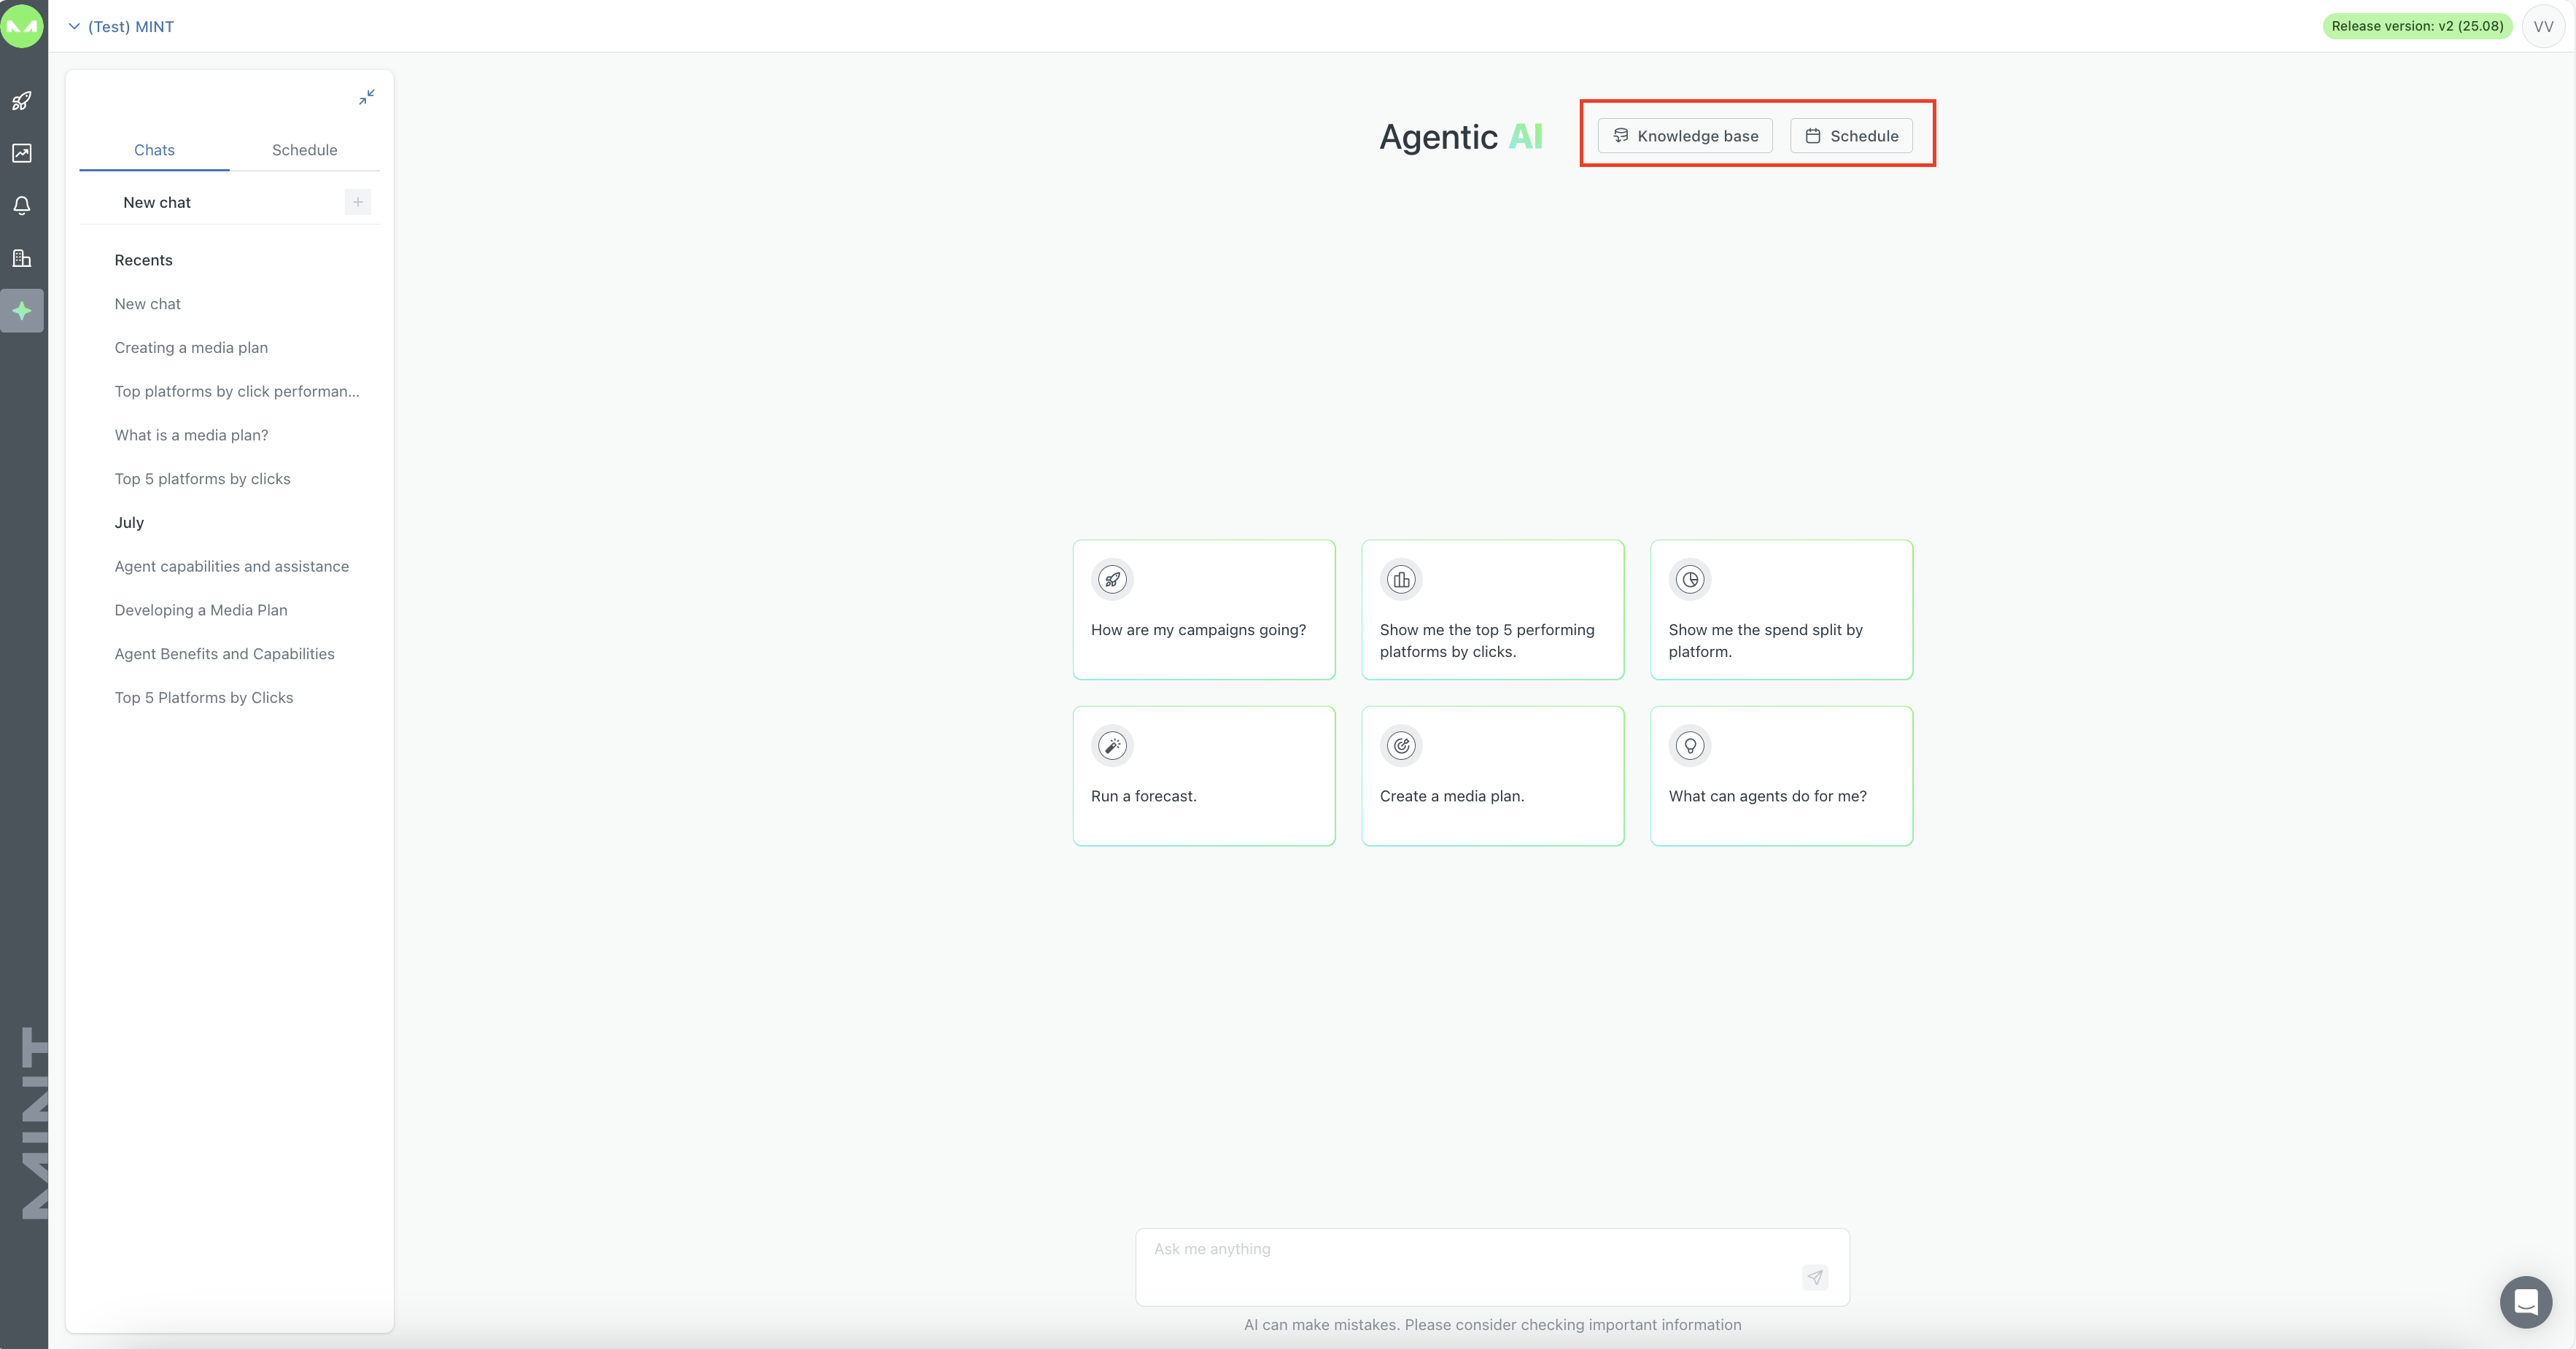This screenshot has height=1349, width=2576.
Task: Click the organization building sidebar icon
Action: 22,258
